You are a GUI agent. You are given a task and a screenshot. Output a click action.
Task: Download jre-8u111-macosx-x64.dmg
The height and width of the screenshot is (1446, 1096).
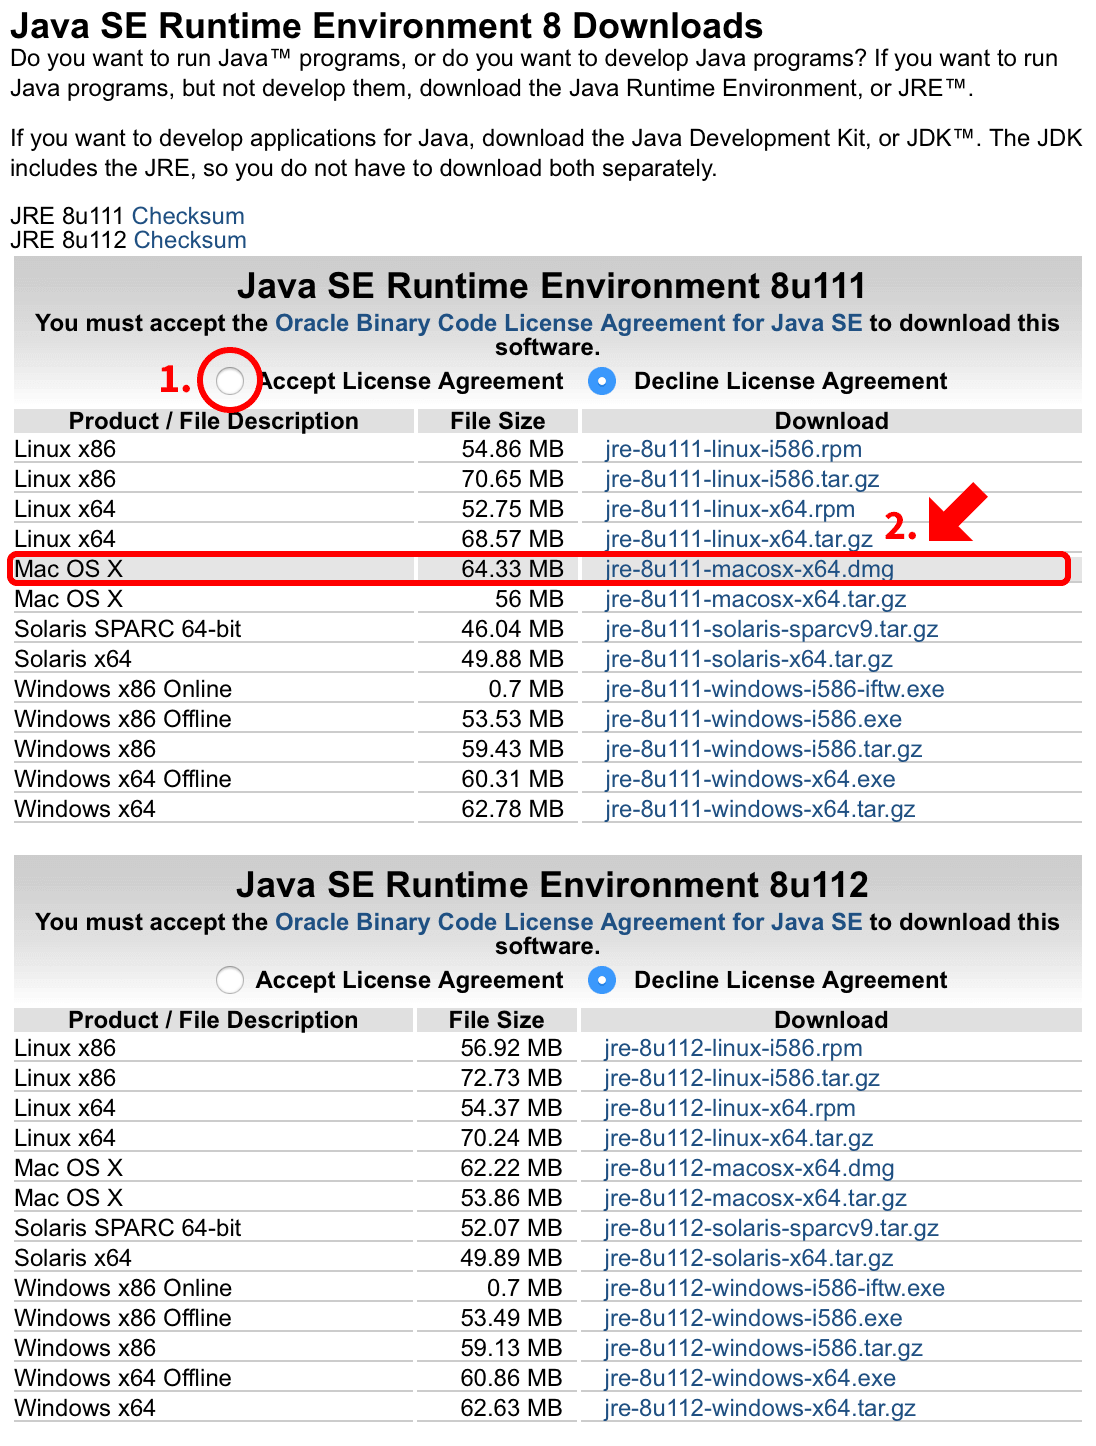(x=749, y=569)
